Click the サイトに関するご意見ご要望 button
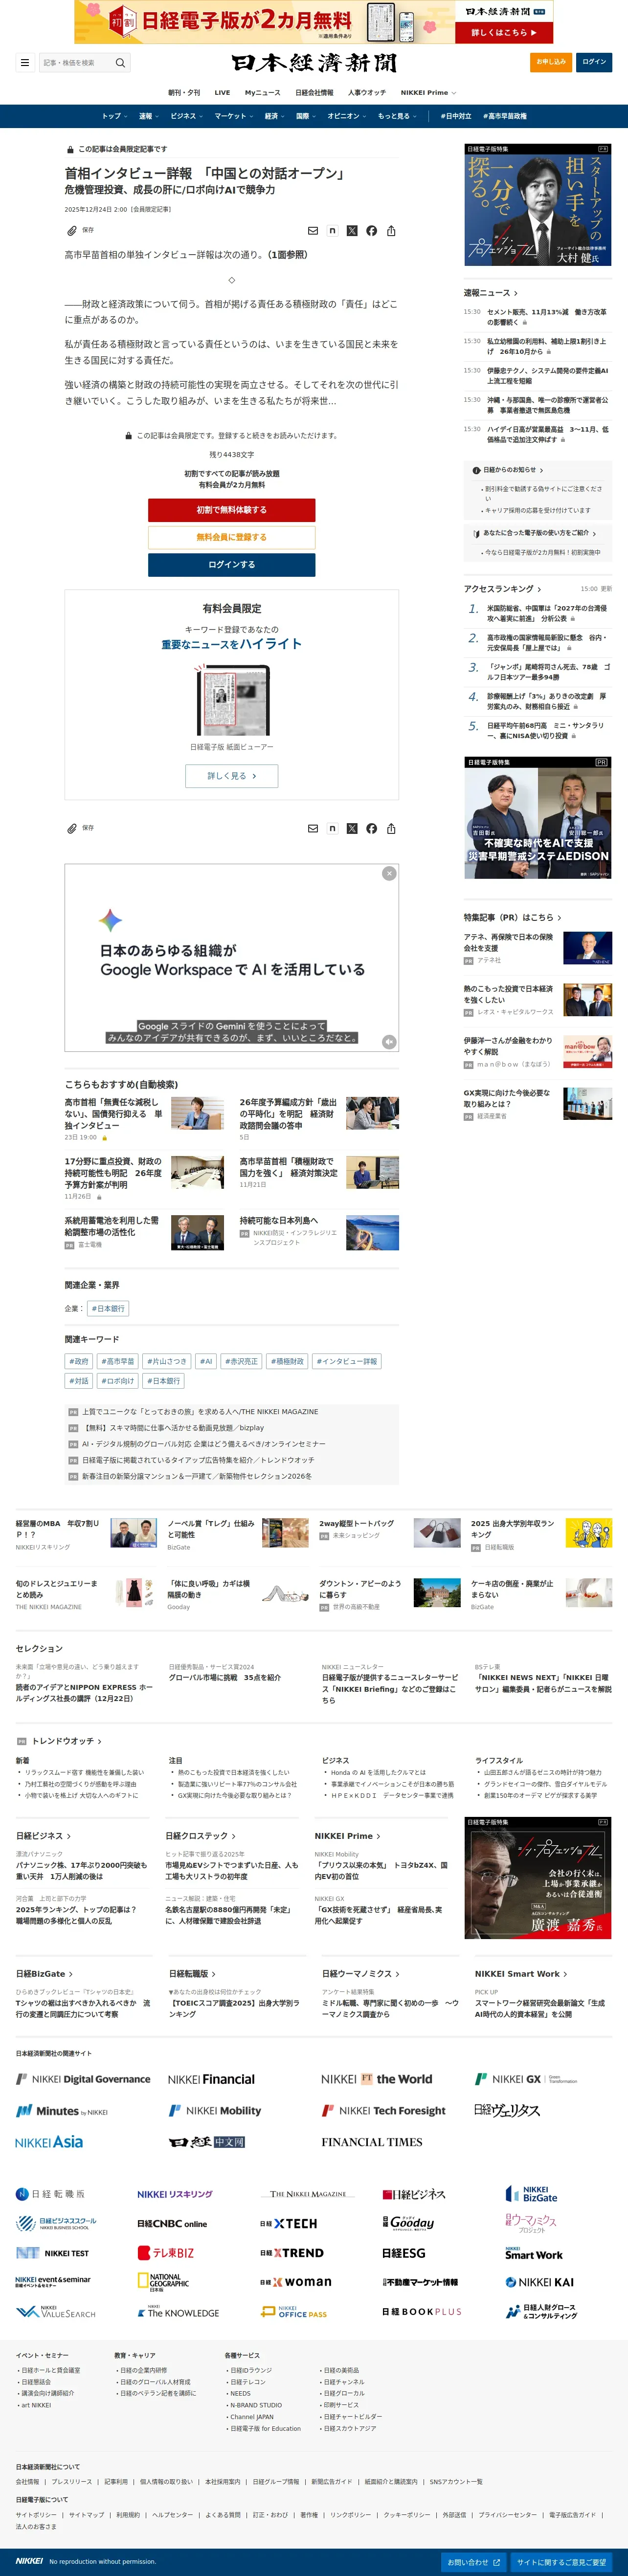The width and height of the screenshot is (628, 2576). [x=561, y=2562]
